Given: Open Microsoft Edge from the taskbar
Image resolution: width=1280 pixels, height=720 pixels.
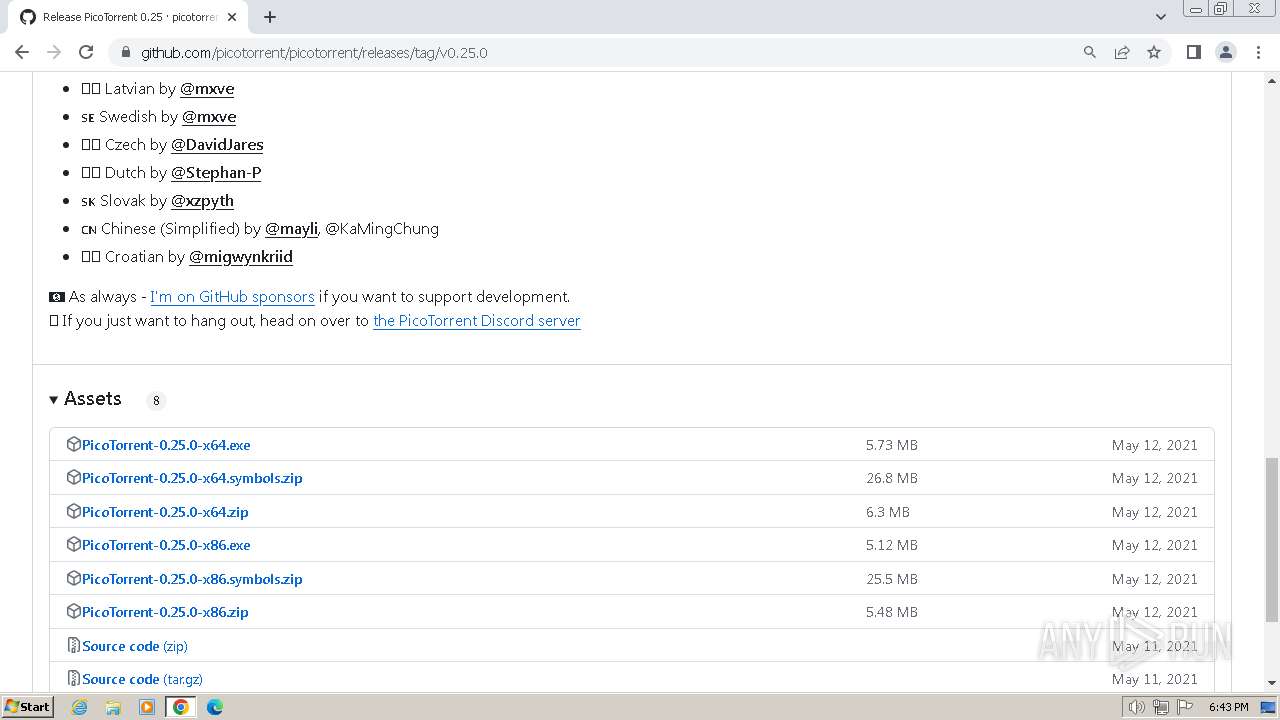Looking at the screenshot, I should tap(215, 707).
